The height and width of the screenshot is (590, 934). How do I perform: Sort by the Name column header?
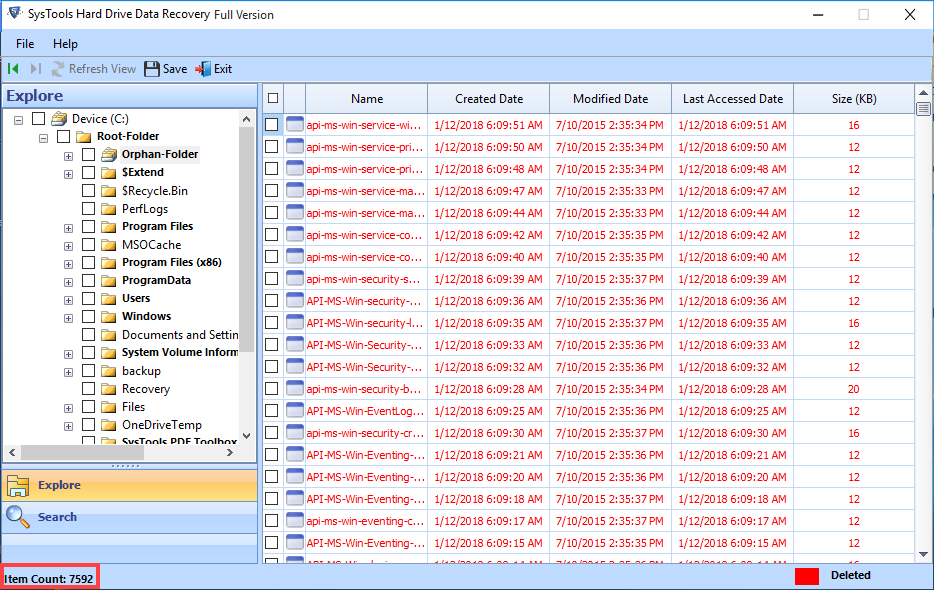click(366, 98)
